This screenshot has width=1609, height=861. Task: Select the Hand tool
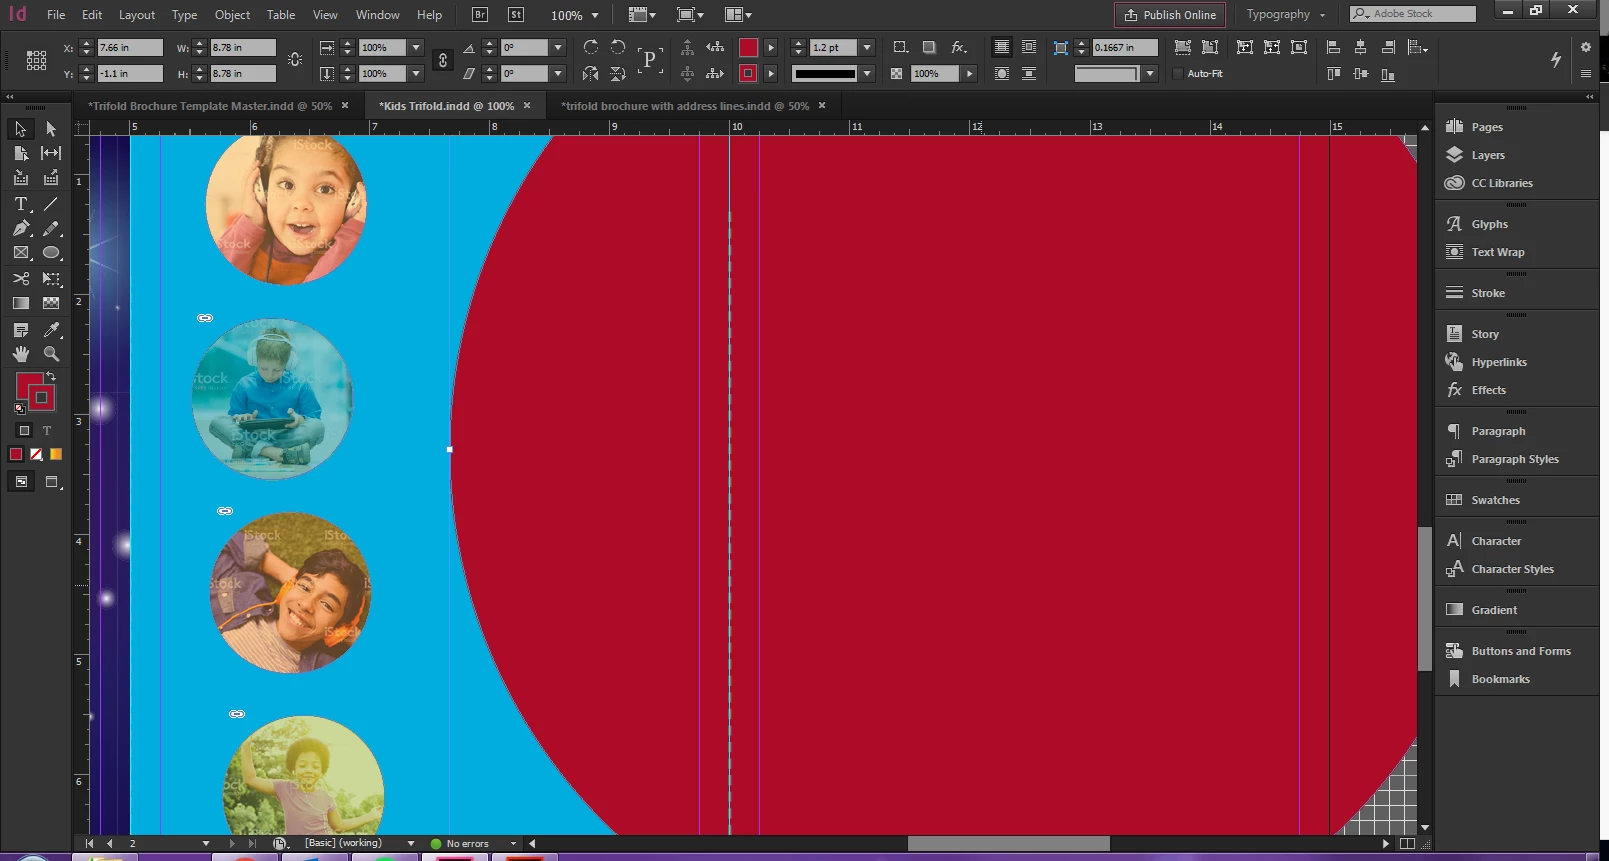[x=21, y=354]
